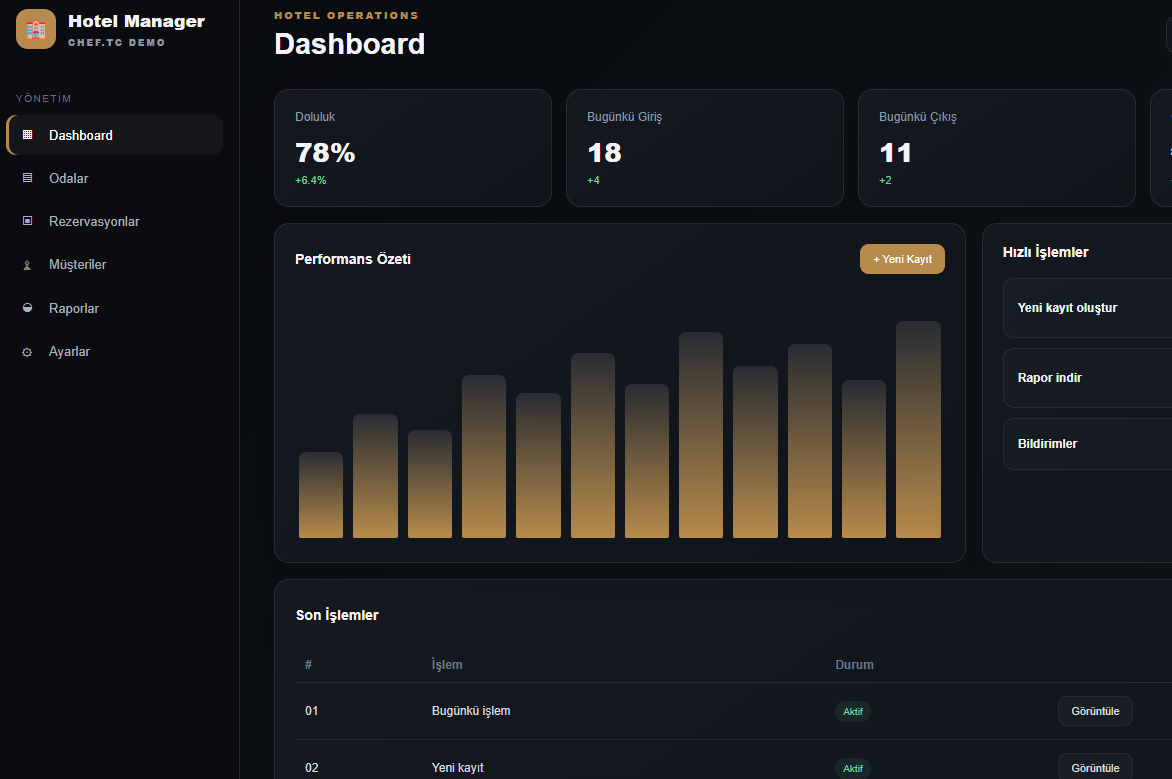
Task: Open the Bildirimler quick action
Action: [1088, 444]
